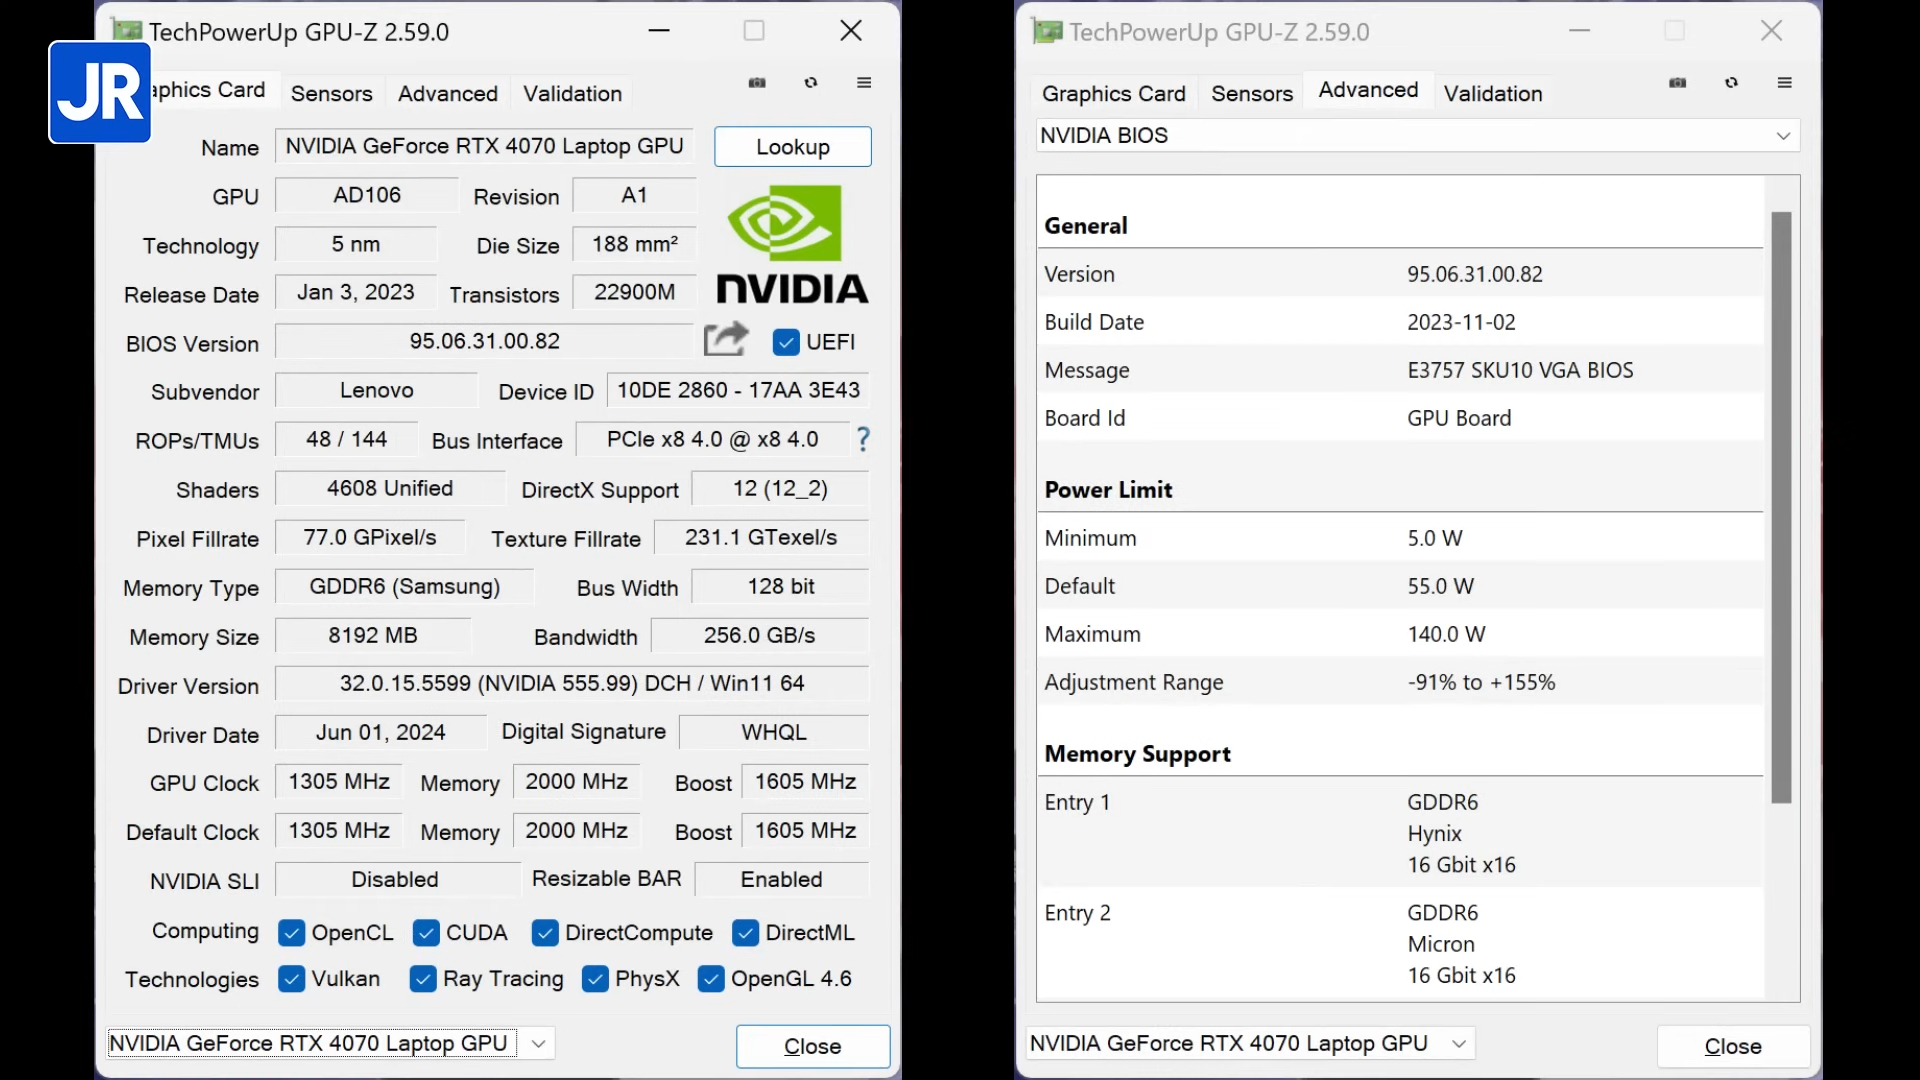This screenshot has width=1920, height=1080.
Task: Toggle the Vulkan checkbox
Action: tap(291, 979)
